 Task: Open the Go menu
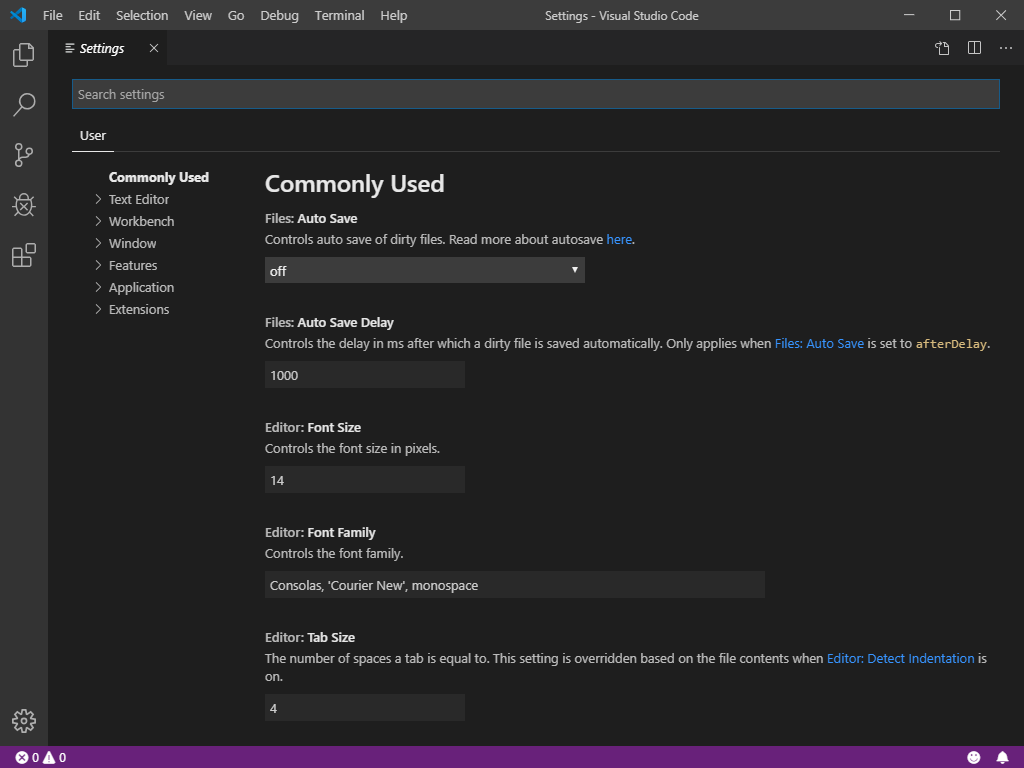pyautogui.click(x=236, y=16)
